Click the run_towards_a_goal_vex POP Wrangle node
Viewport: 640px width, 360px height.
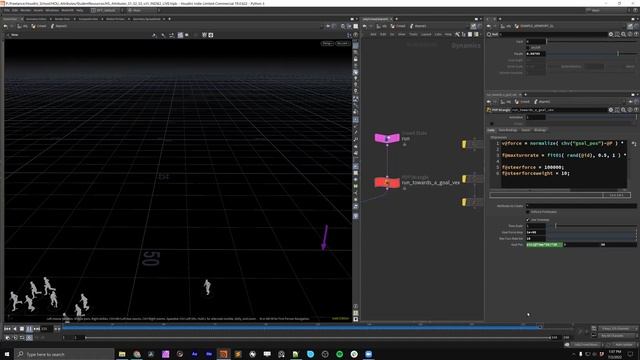[x=387, y=182]
